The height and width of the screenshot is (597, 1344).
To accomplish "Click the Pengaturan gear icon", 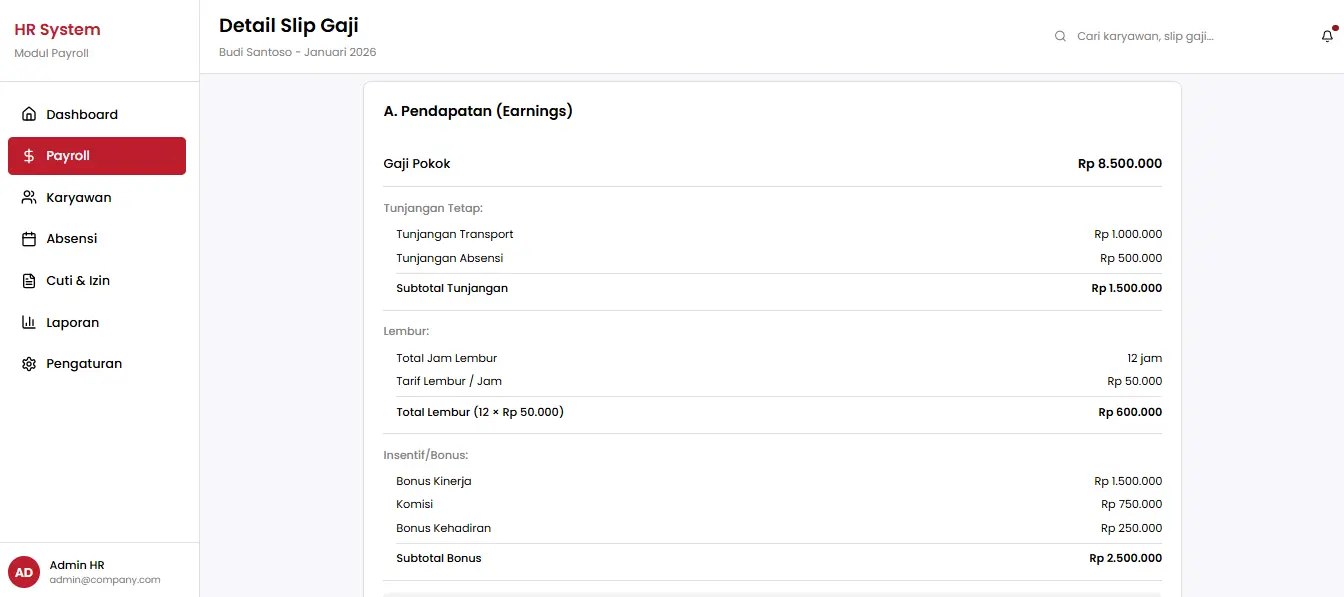I will pyautogui.click(x=29, y=364).
